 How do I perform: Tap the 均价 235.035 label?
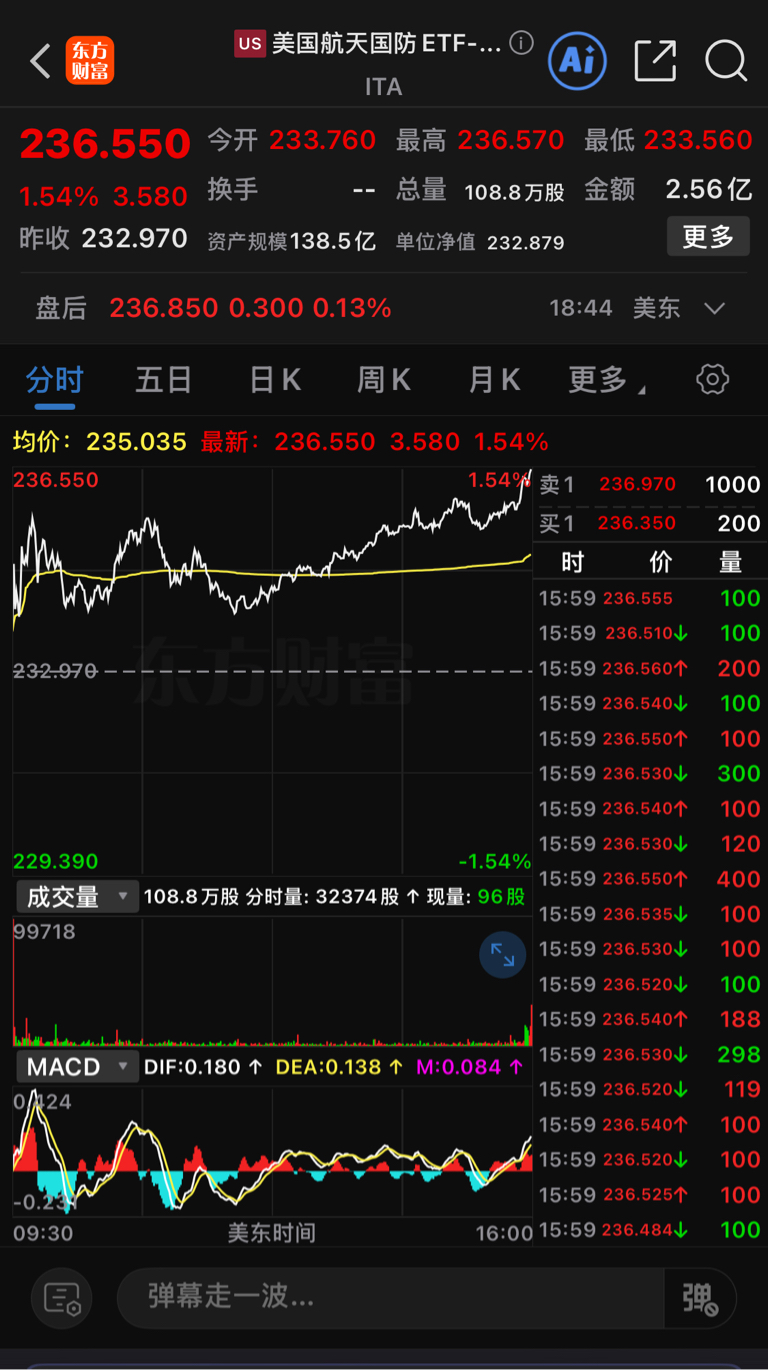pos(100,442)
